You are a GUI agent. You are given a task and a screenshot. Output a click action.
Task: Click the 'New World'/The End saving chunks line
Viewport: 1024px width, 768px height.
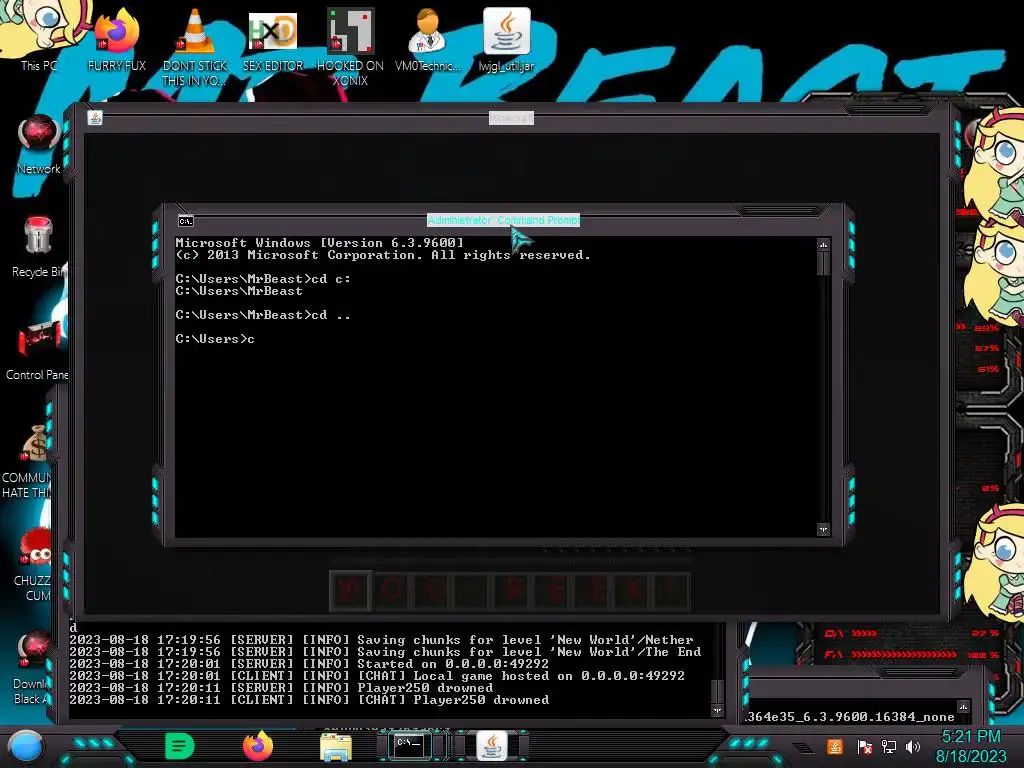point(385,652)
